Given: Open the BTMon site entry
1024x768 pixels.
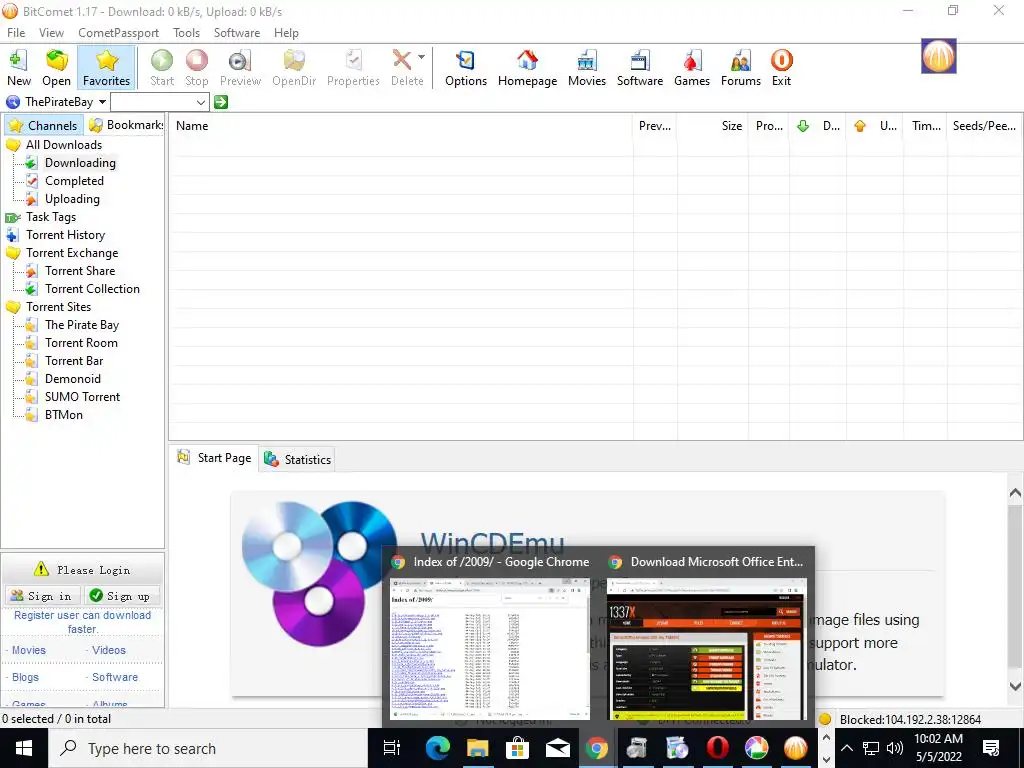Looking at the screenshot, I should 63,414.
